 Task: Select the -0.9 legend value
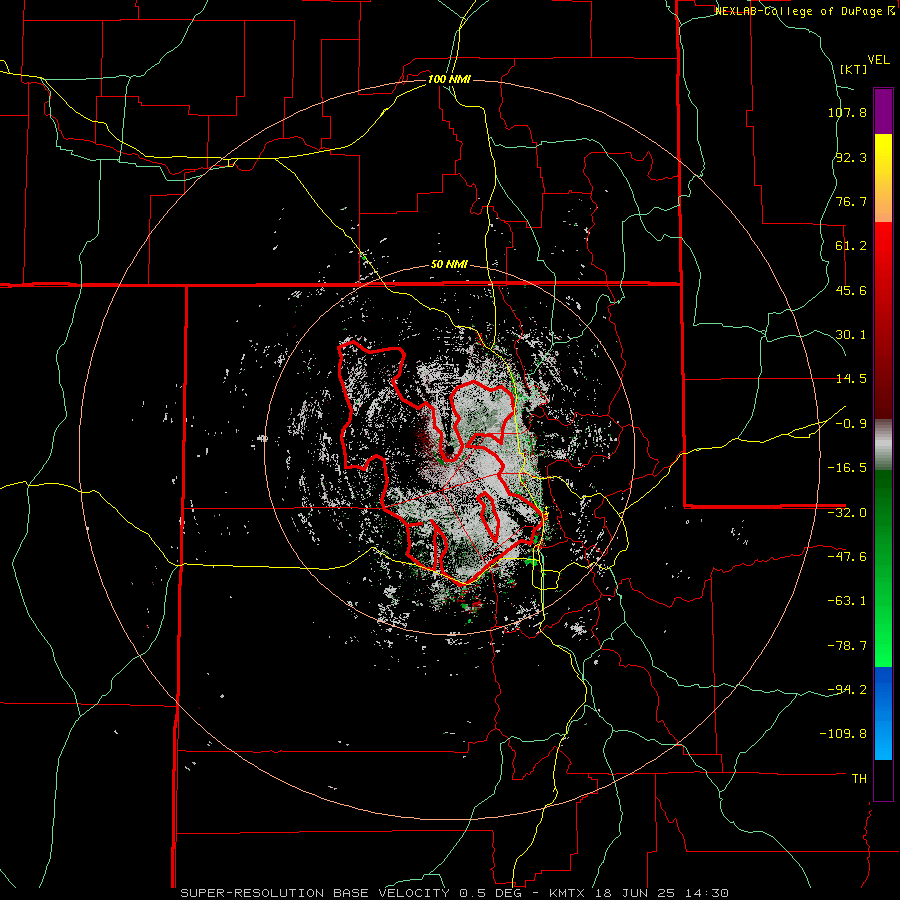pos(851,424)
